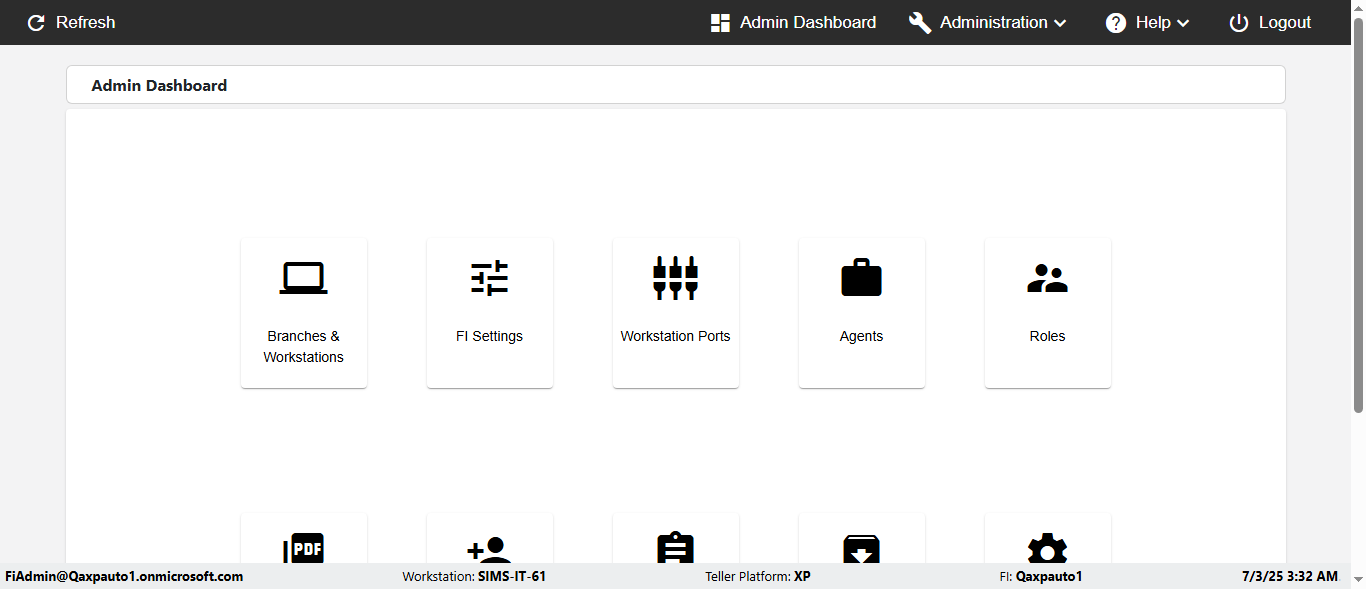Open the Admin Dashboard nav link

(793, 22)
